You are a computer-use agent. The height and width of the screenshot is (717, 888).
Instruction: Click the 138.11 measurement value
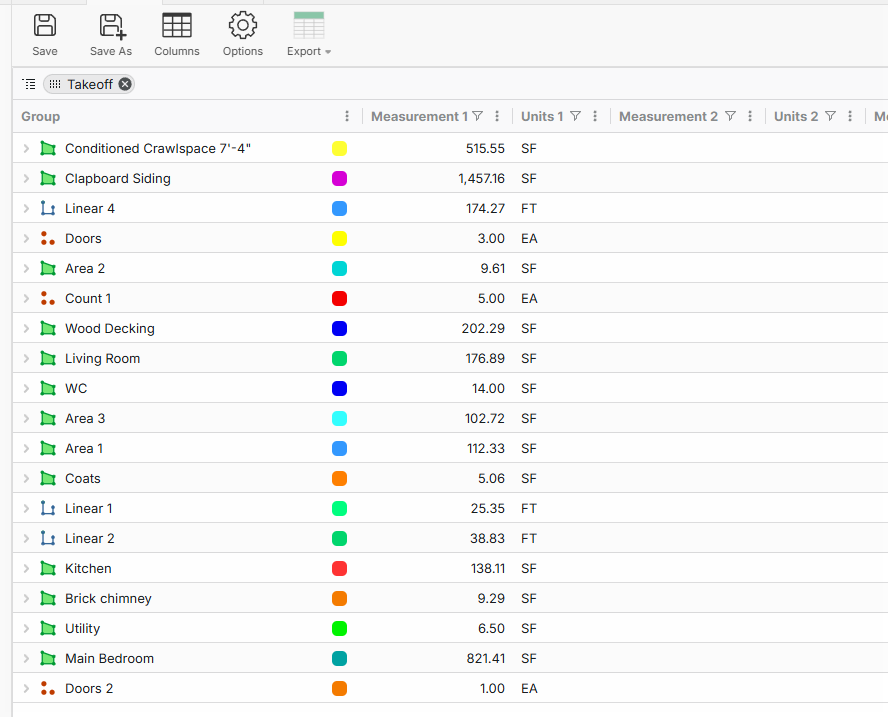(488, 569)
